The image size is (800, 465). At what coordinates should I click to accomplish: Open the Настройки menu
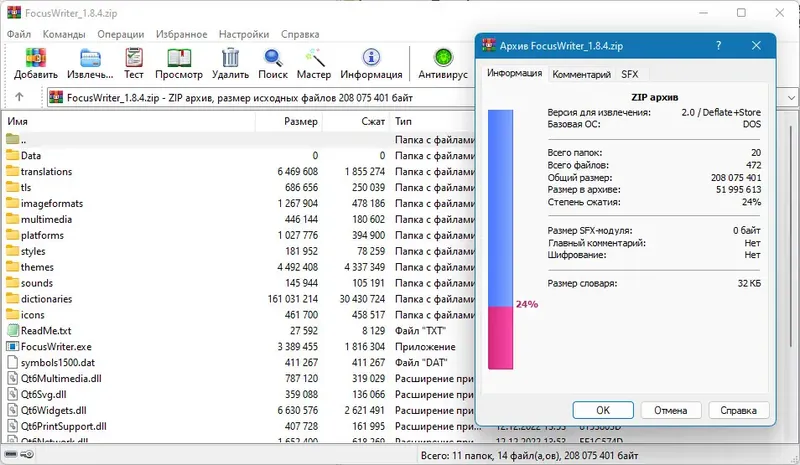click(244, 34)
